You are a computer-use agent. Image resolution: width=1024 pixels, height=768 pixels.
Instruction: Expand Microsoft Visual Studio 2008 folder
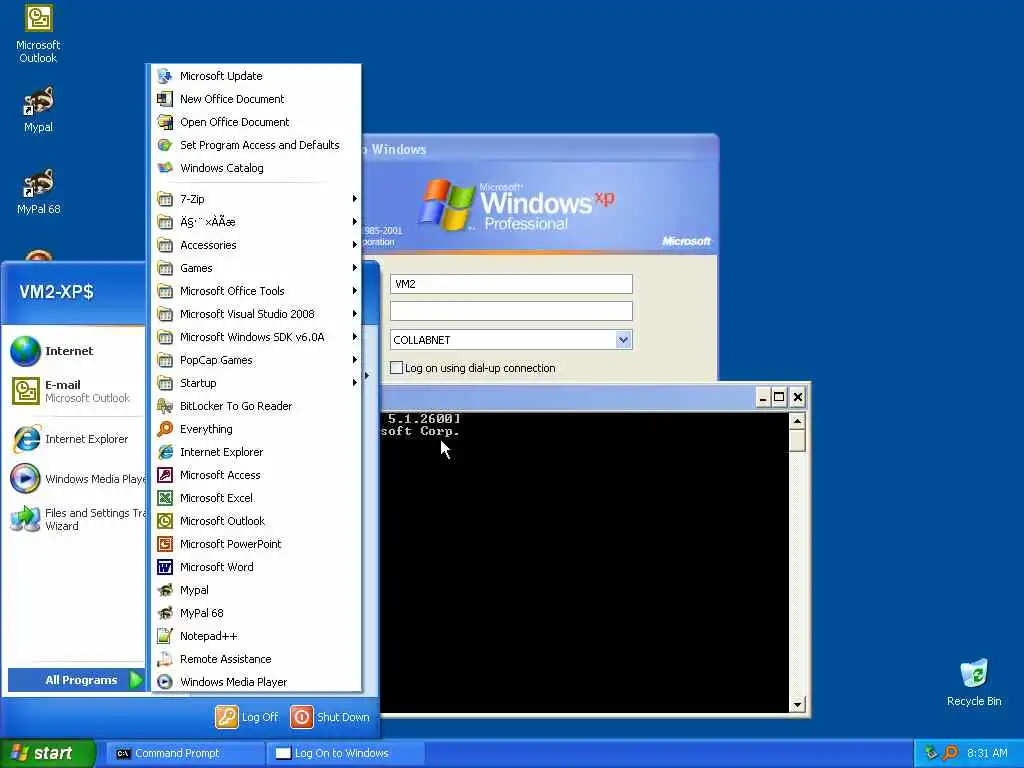255,314
